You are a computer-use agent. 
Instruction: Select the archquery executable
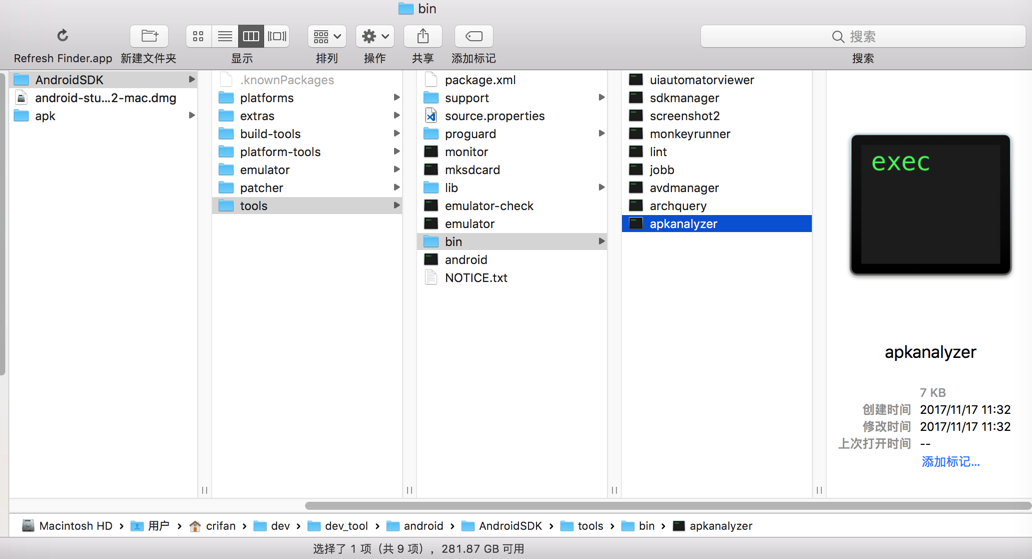point(717,205)
